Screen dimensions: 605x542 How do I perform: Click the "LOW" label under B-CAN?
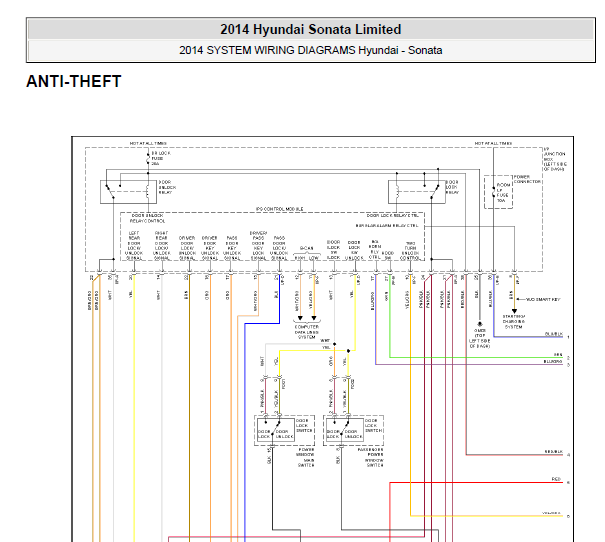tap(314, 258)
